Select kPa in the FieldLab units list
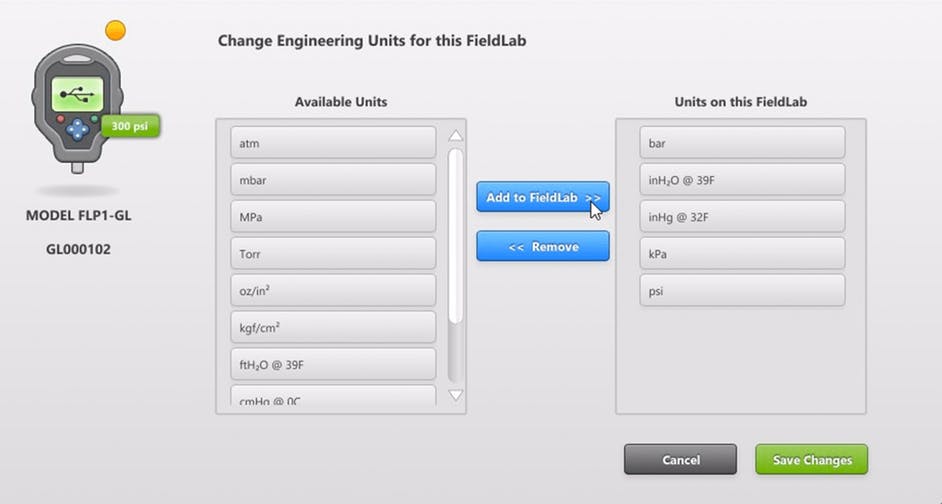 point(743,254)
